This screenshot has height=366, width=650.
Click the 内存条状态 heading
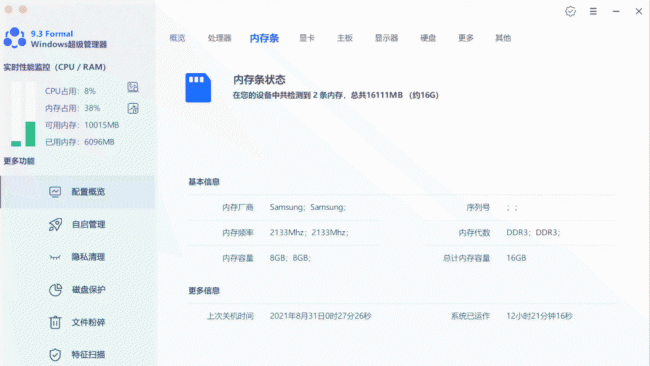click(259, 80)
